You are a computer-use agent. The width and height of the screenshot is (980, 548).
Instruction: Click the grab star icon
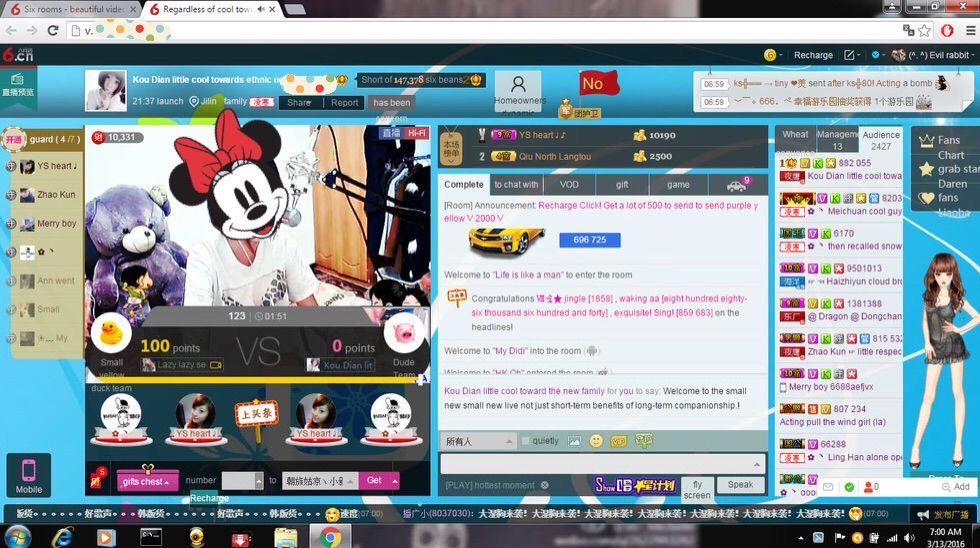(x=926, y=169)
